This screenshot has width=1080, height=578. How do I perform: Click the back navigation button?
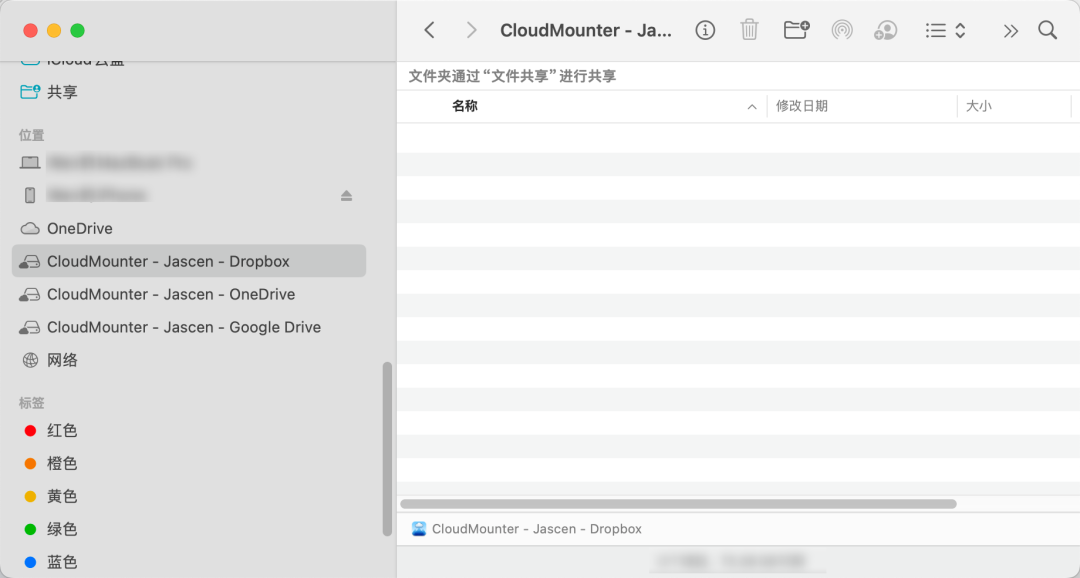(x=429, y=30)
